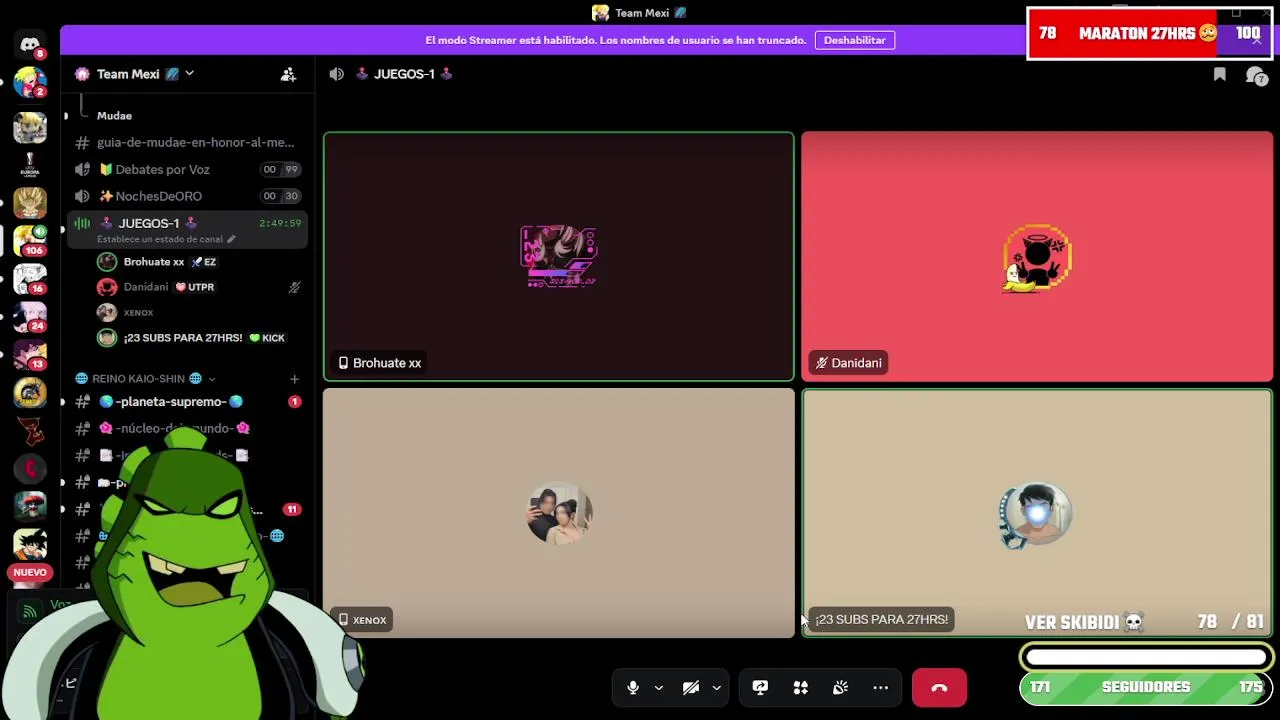Focus the Brohuate xx video tile
This screenshot has height=720, width=1280.
tap(559, 257)
